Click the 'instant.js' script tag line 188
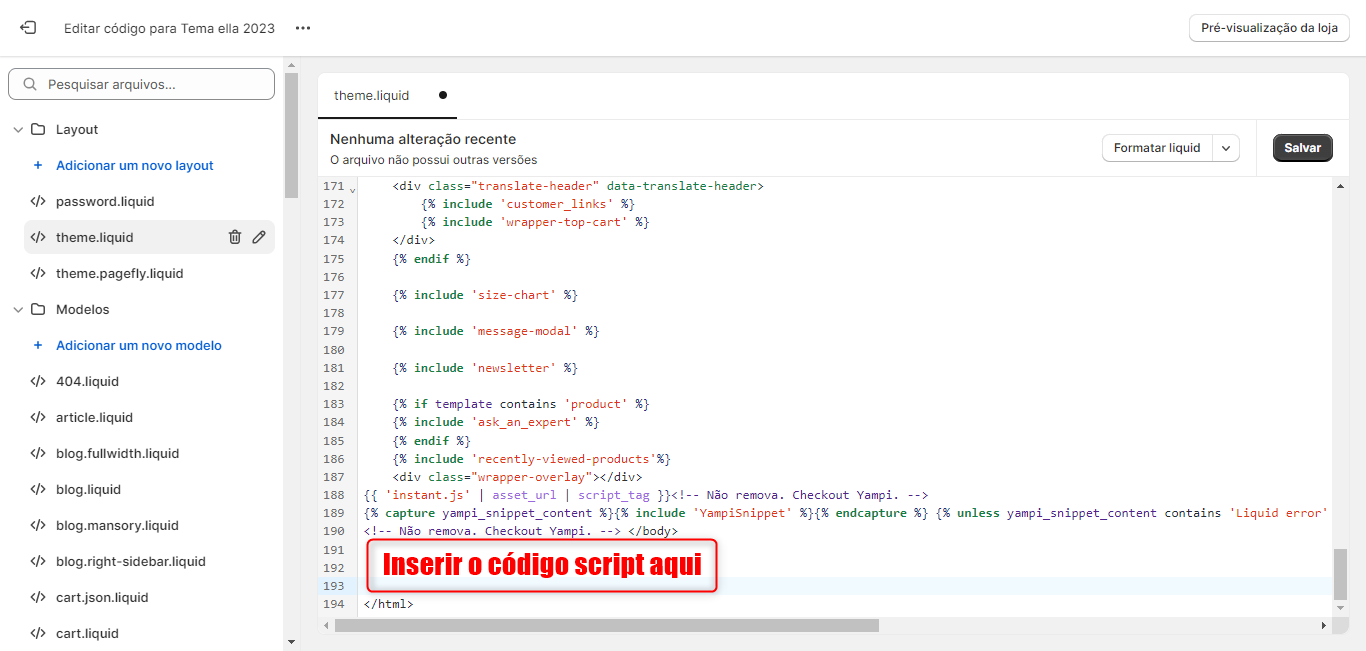Viewport: 1366px width, 651px height. pos(517,495)
